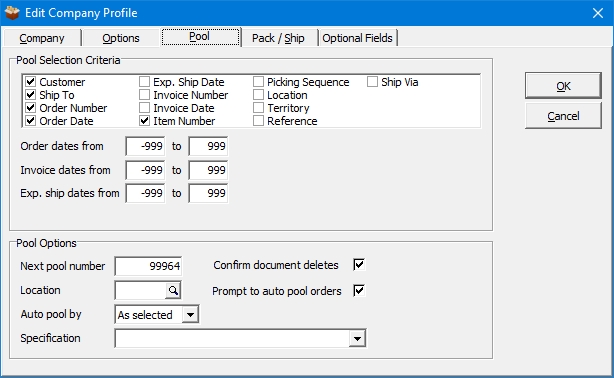Click the Exp. ship dates to field

click(208, 193)
